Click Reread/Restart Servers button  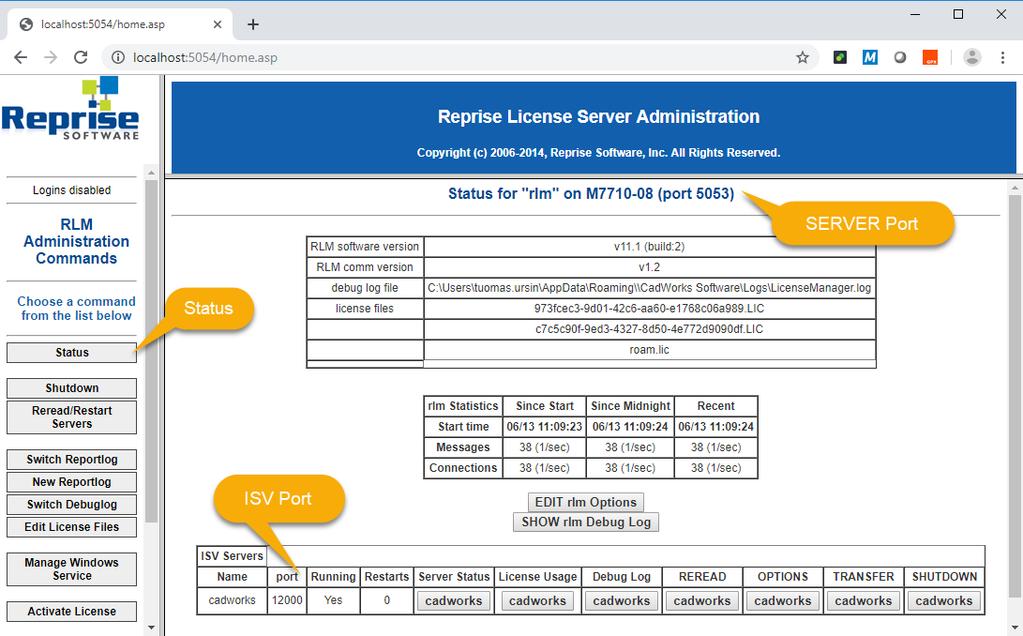72,417
